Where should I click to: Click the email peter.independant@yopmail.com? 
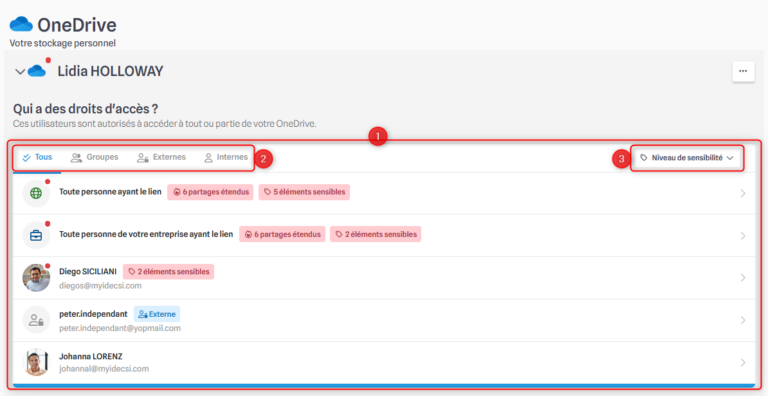[120, 328]
